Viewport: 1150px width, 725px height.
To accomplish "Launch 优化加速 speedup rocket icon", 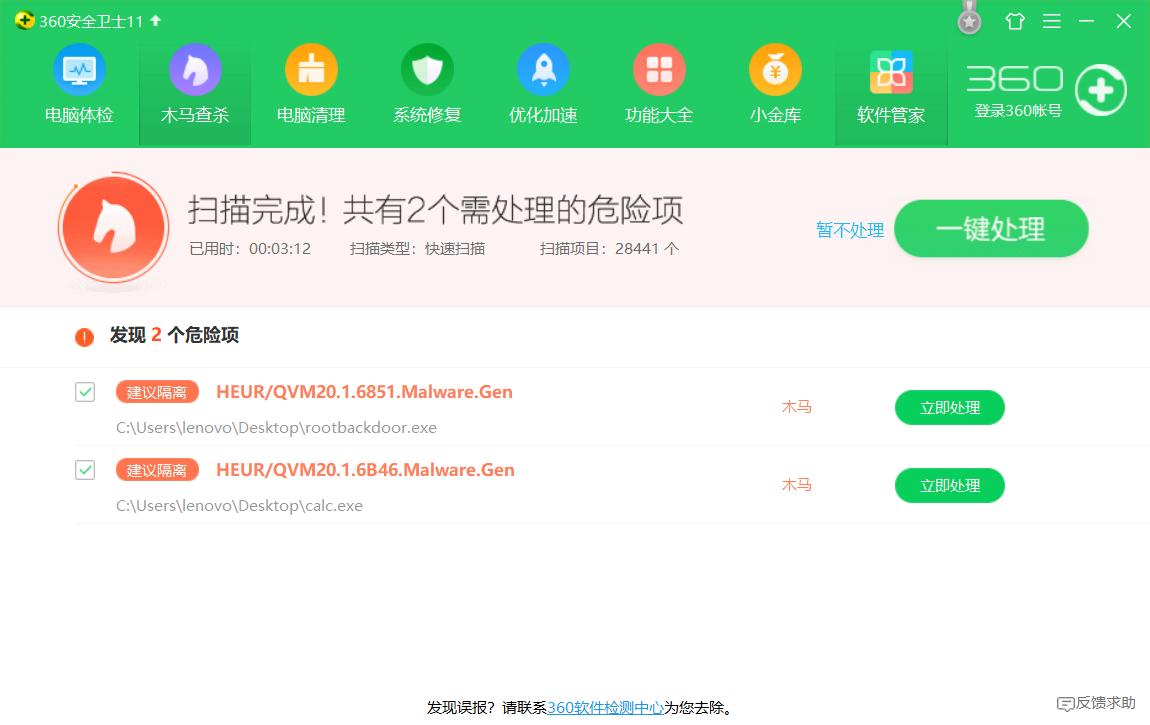I will 543,70.
